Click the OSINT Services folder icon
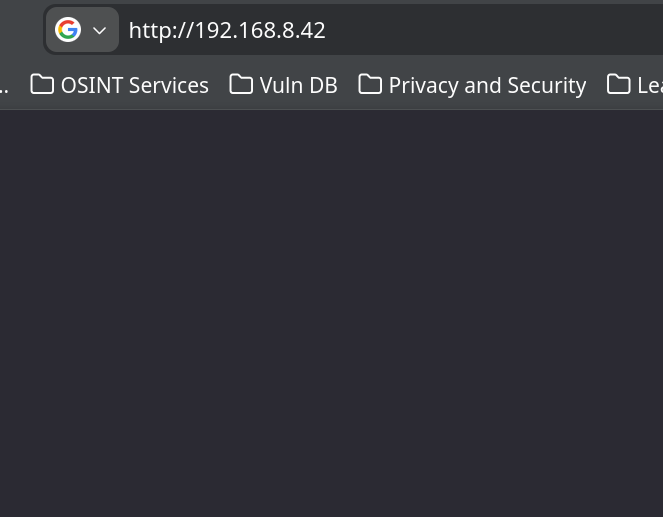This screenshot has height=517, width=663. 42,85
